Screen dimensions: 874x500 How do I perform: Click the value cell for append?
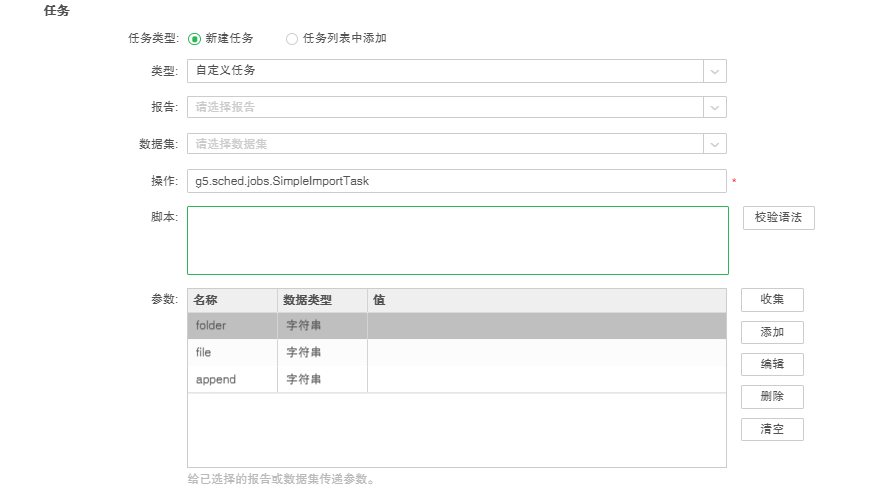click(546, 380)
